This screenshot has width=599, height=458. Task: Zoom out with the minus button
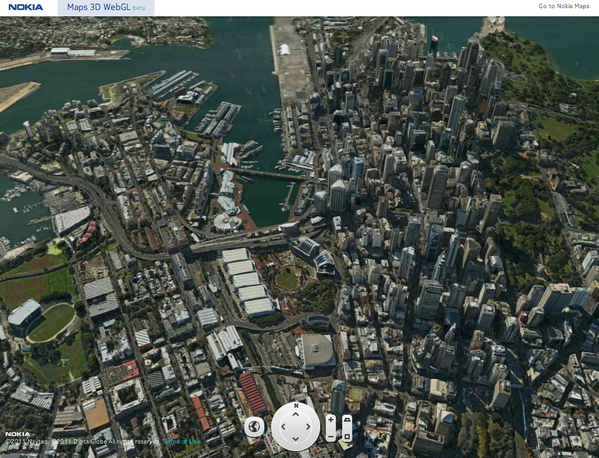pos(331,436)
